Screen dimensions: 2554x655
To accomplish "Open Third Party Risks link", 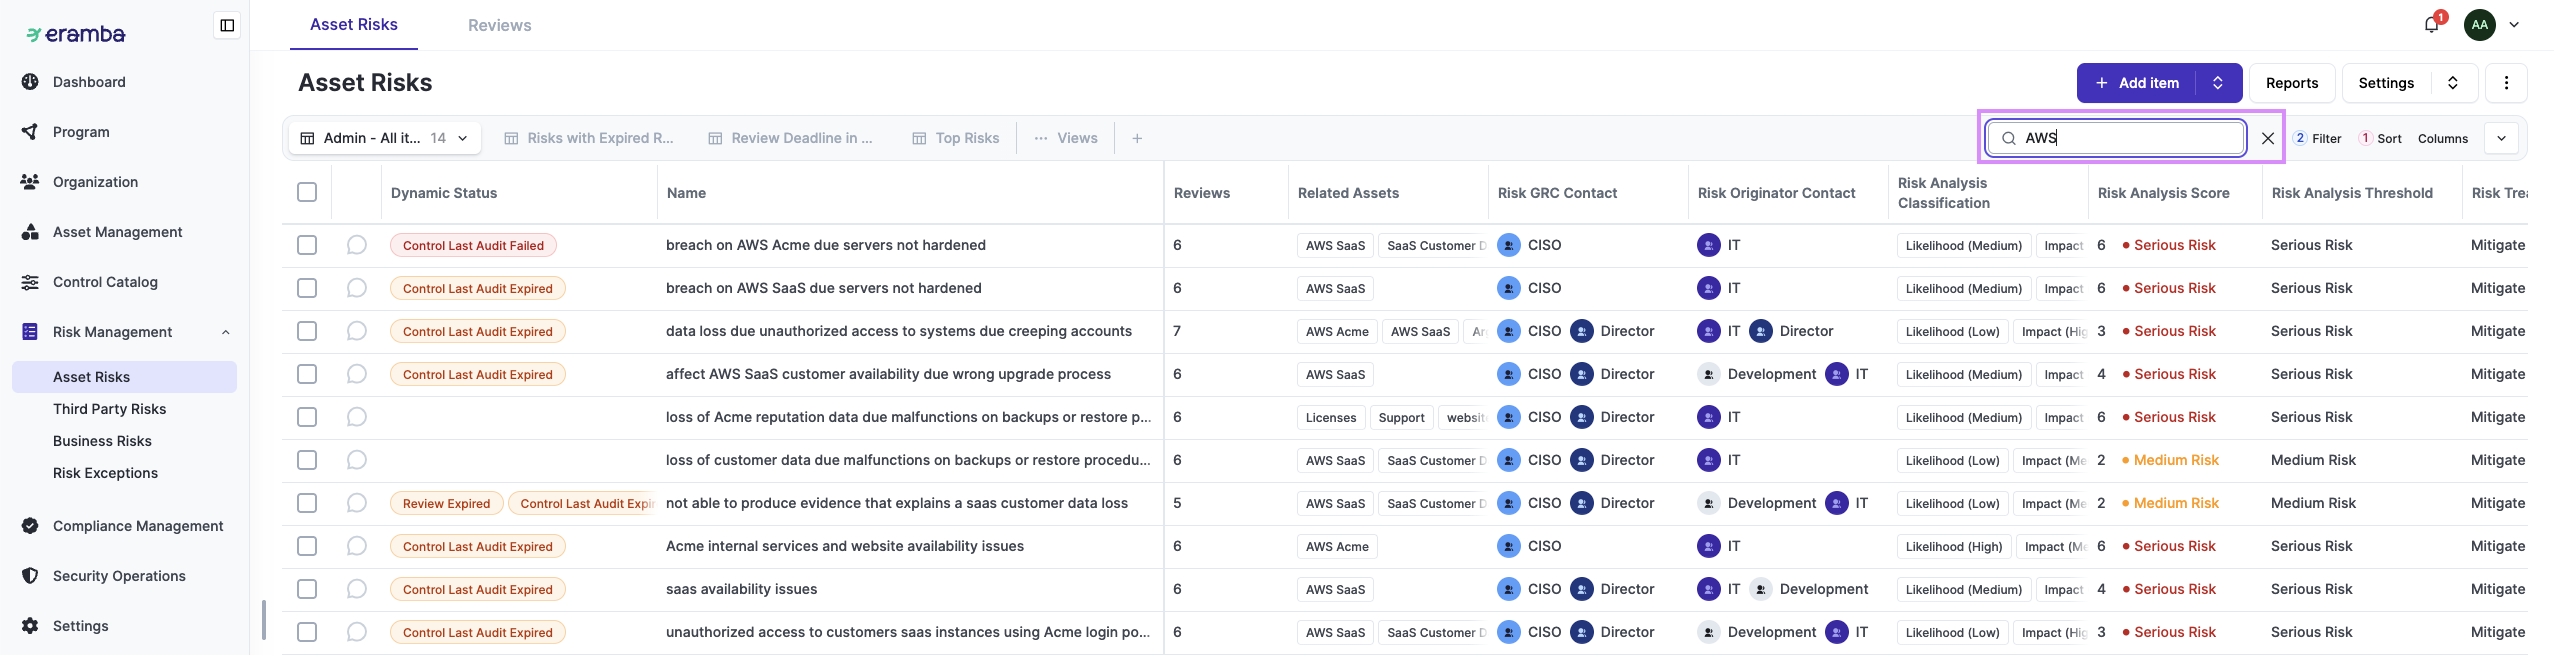I will (110, 409).
